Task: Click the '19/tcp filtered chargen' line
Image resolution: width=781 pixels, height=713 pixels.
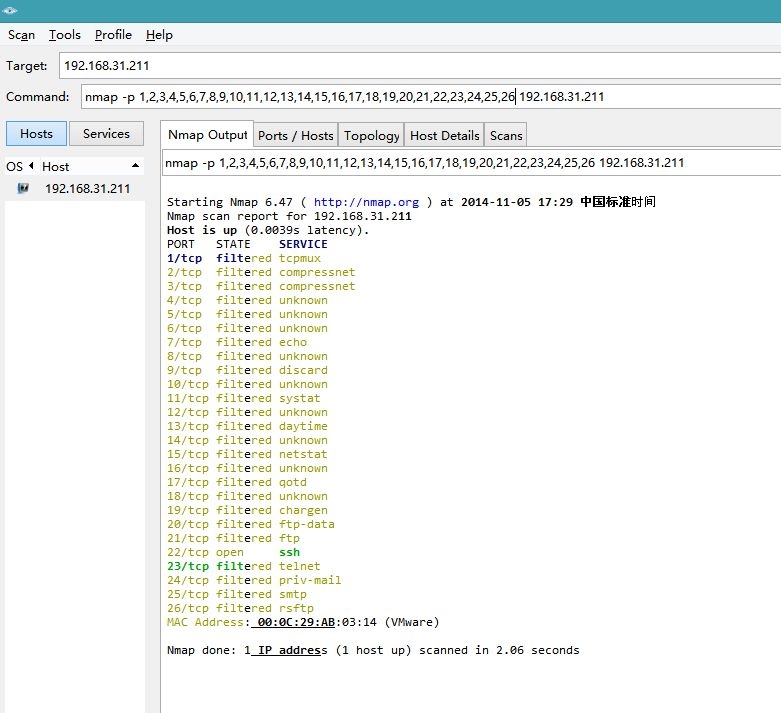Action: pyautogui.click(x=248, y=510)
